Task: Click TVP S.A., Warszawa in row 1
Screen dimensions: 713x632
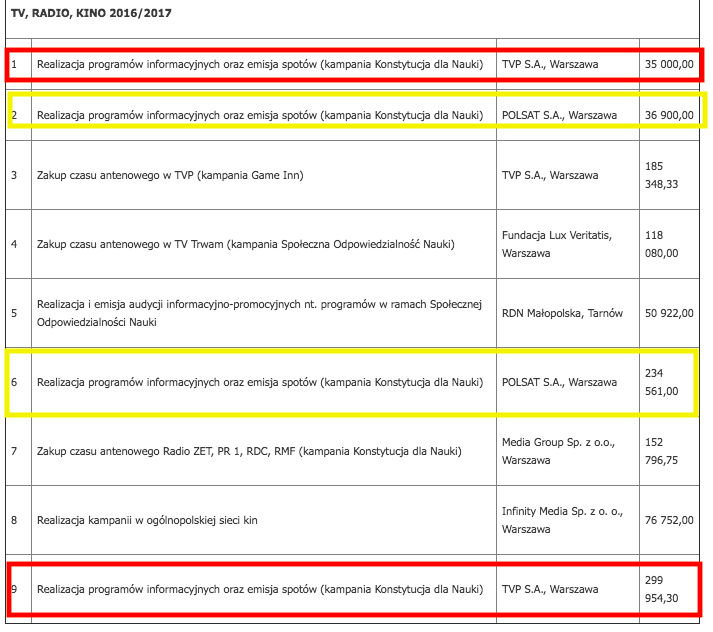Action: [x=550, y=65]
